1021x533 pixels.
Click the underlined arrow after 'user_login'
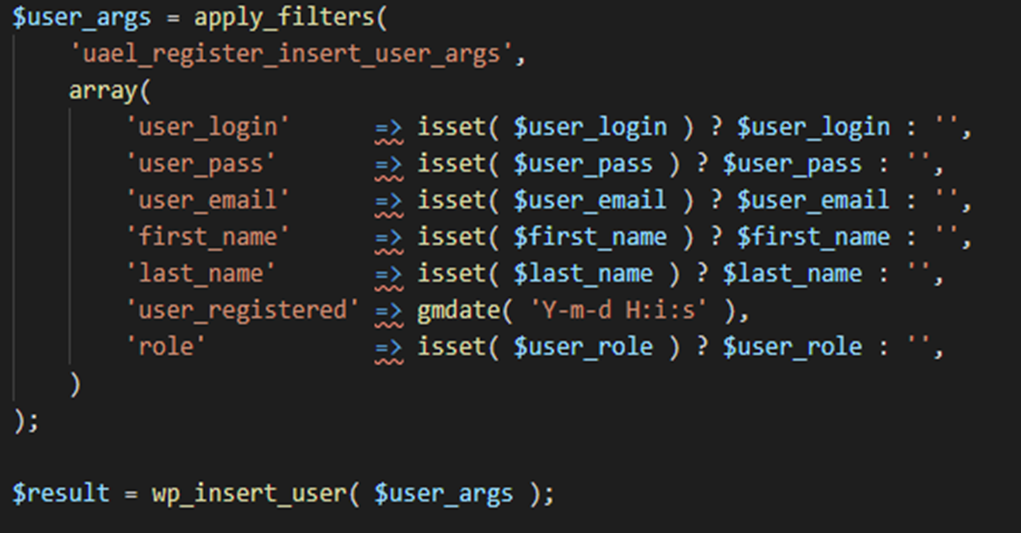point(388,128)
